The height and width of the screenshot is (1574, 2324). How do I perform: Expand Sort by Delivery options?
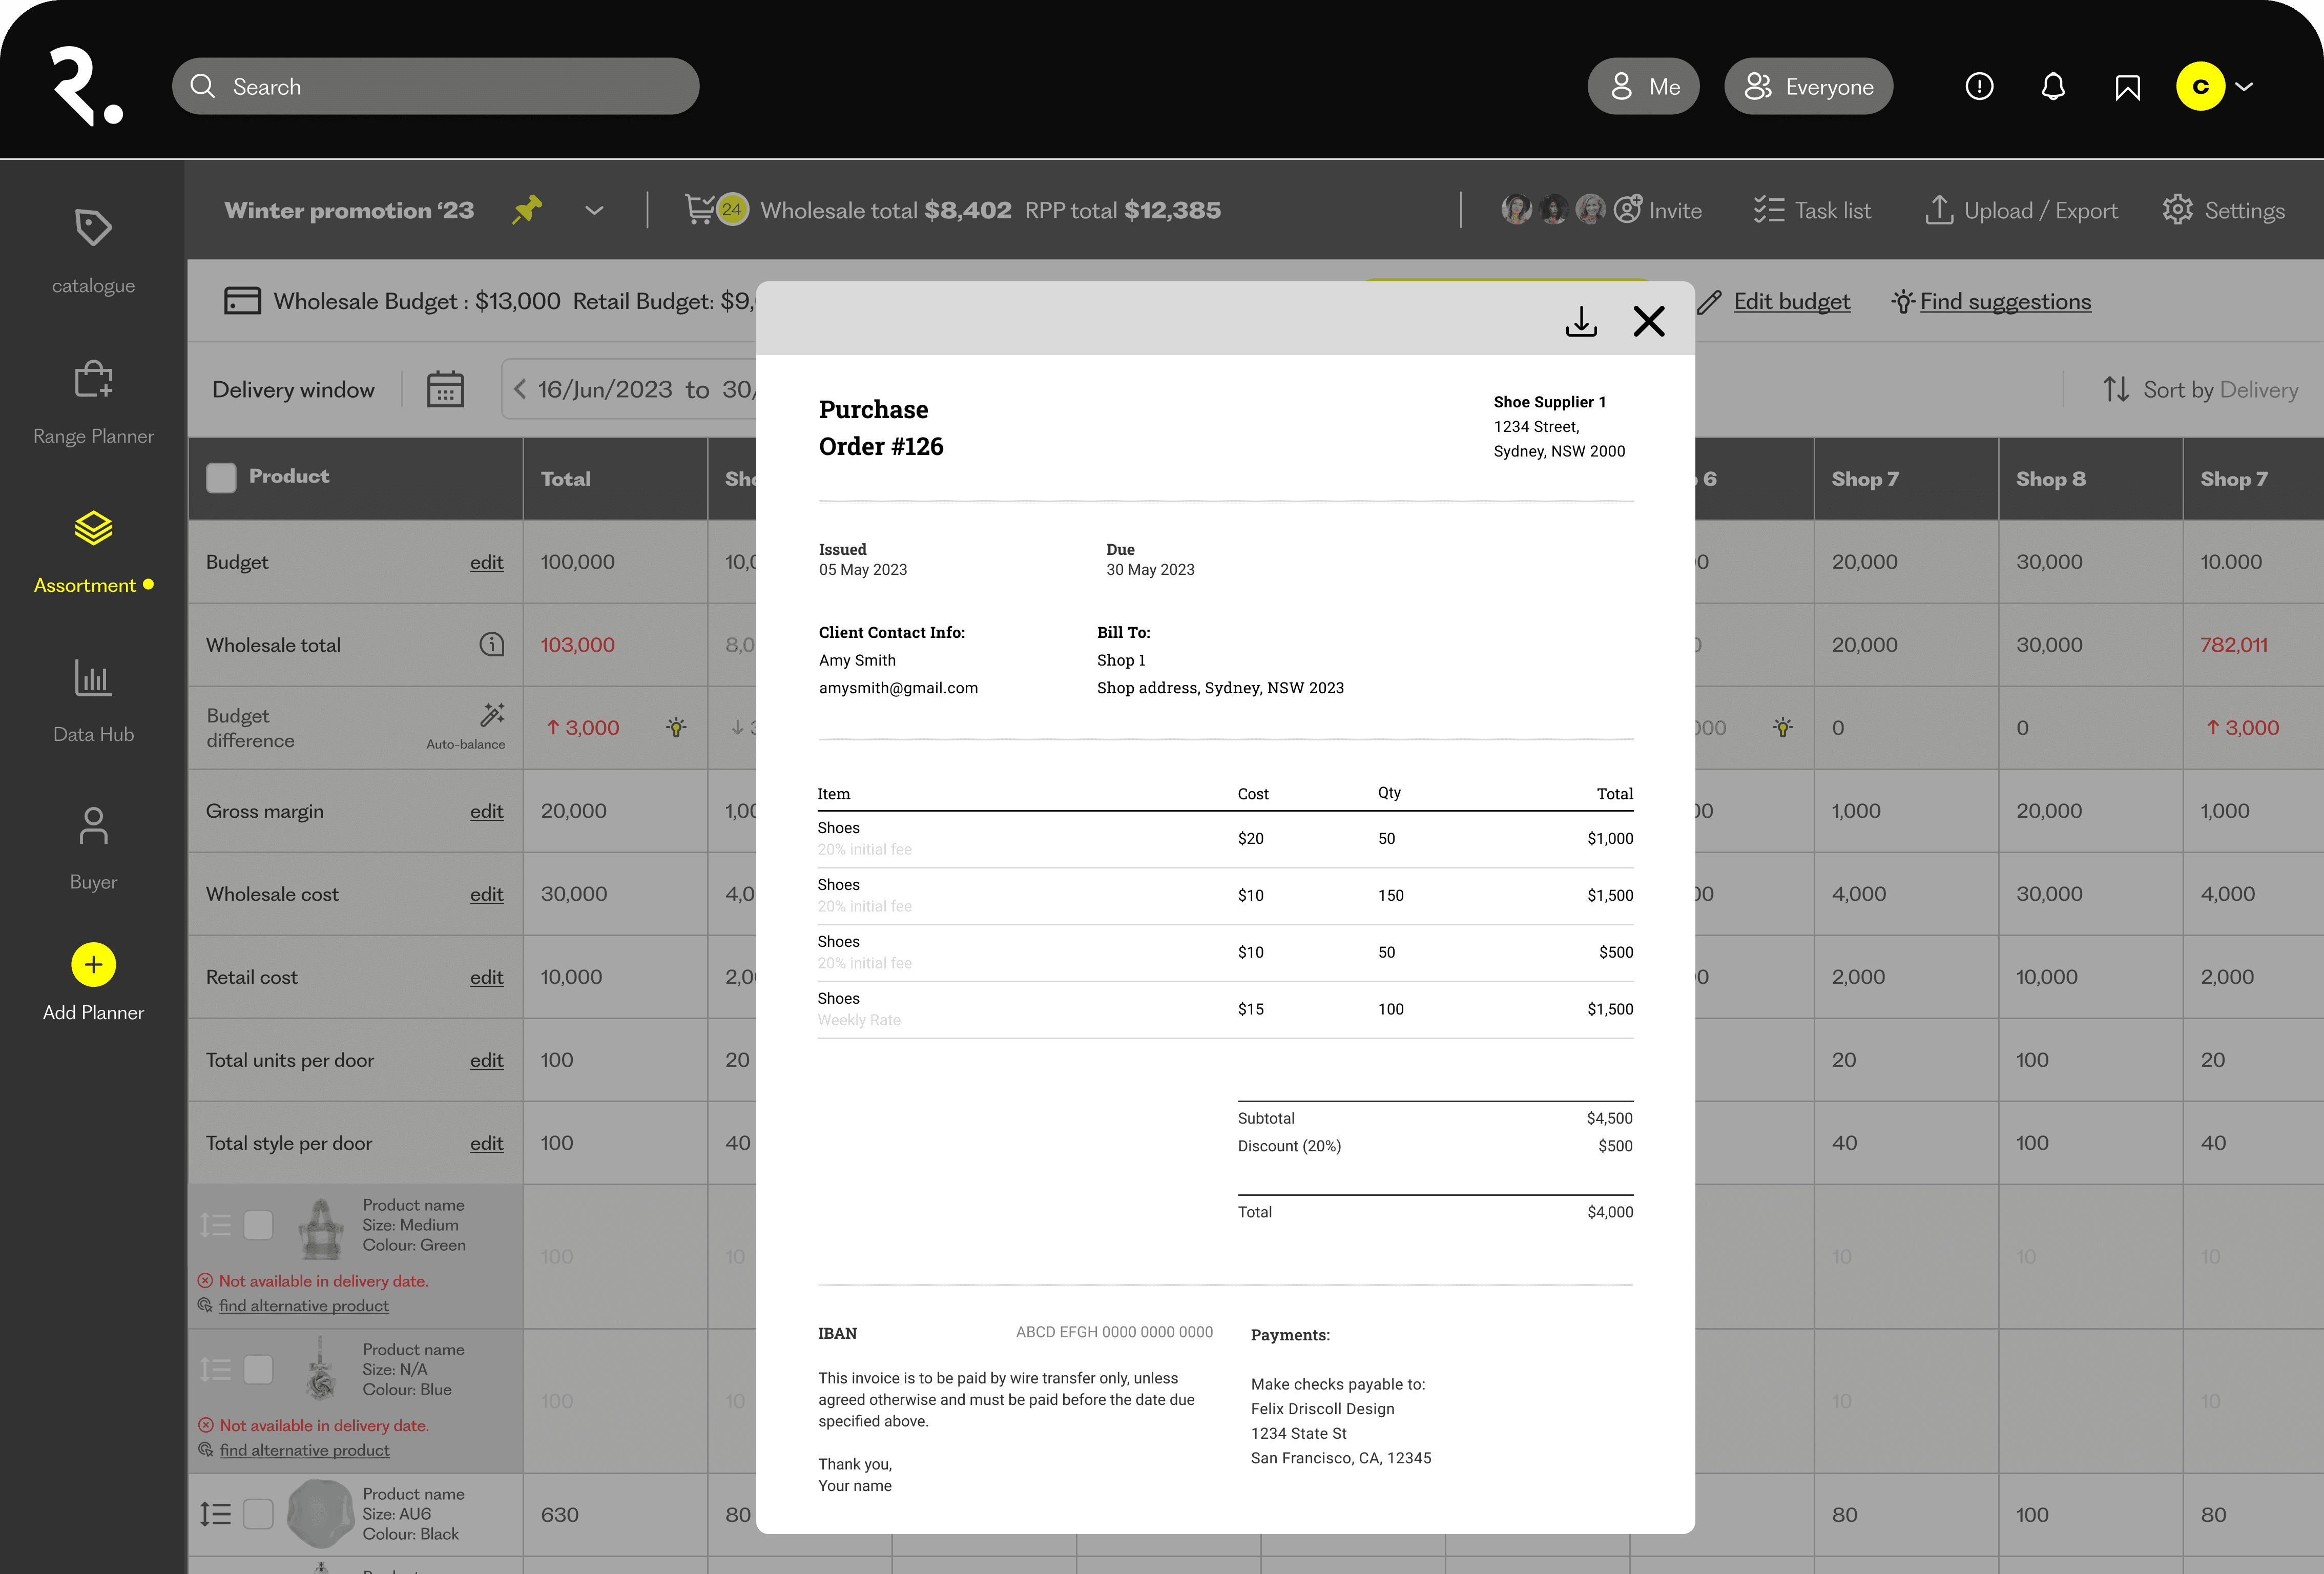point(2199,390)
